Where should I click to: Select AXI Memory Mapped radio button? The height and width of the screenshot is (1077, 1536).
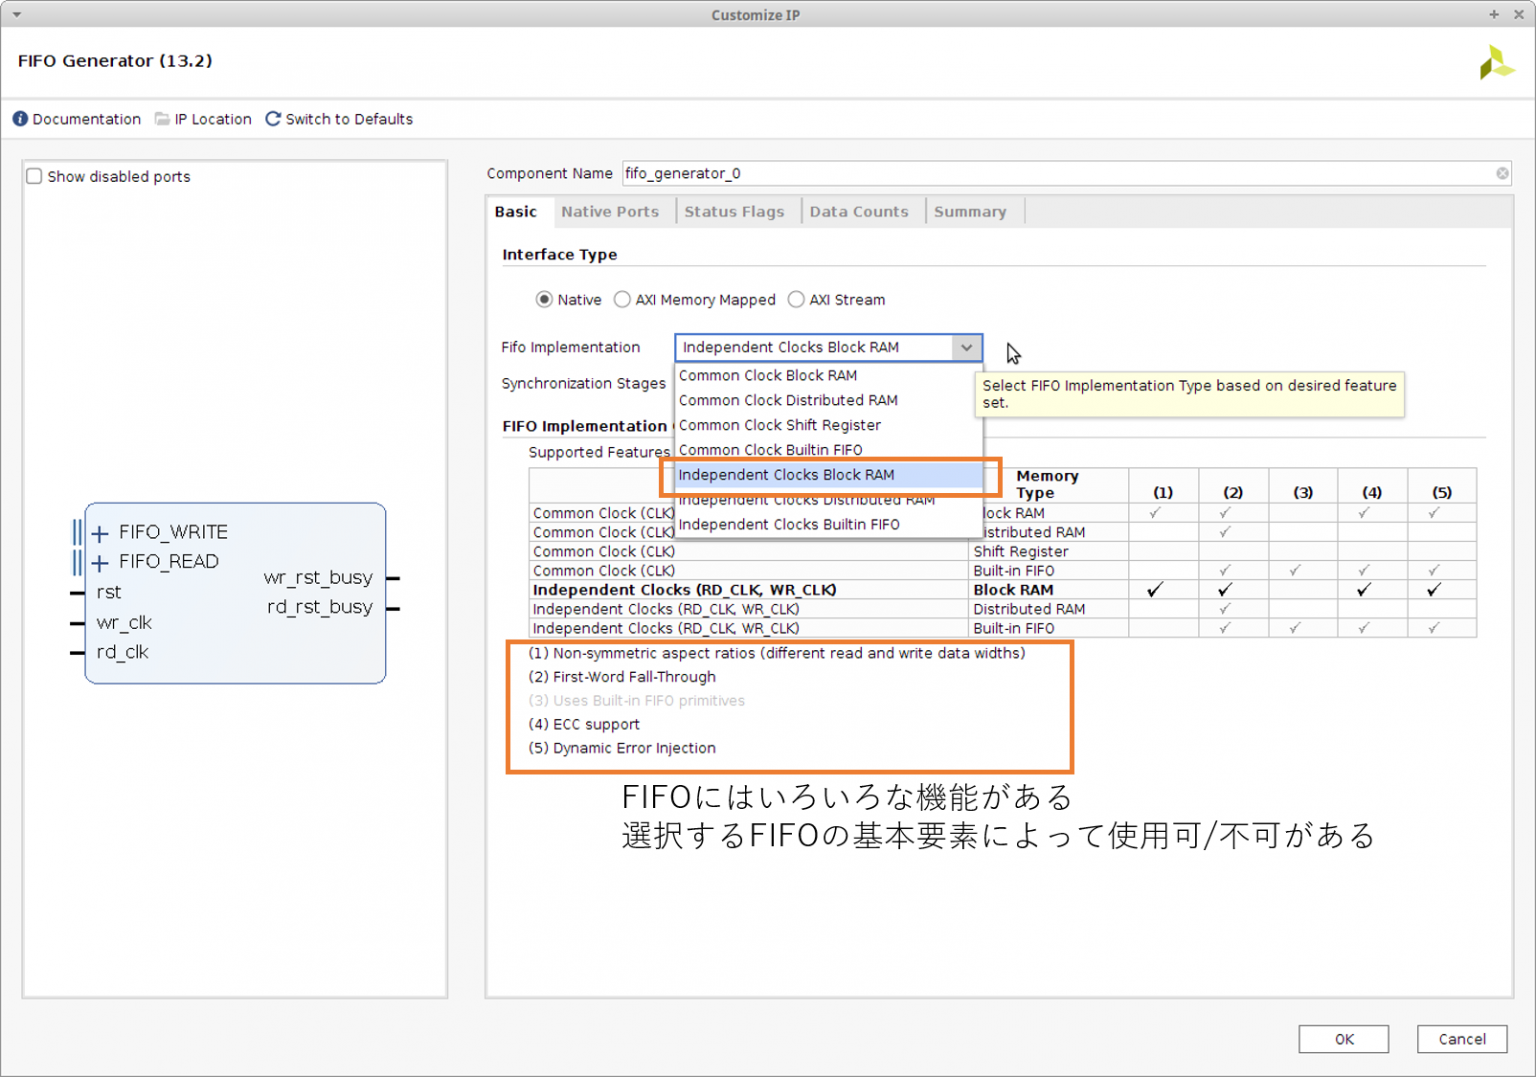pyautogui.click(x=622, y=300)
